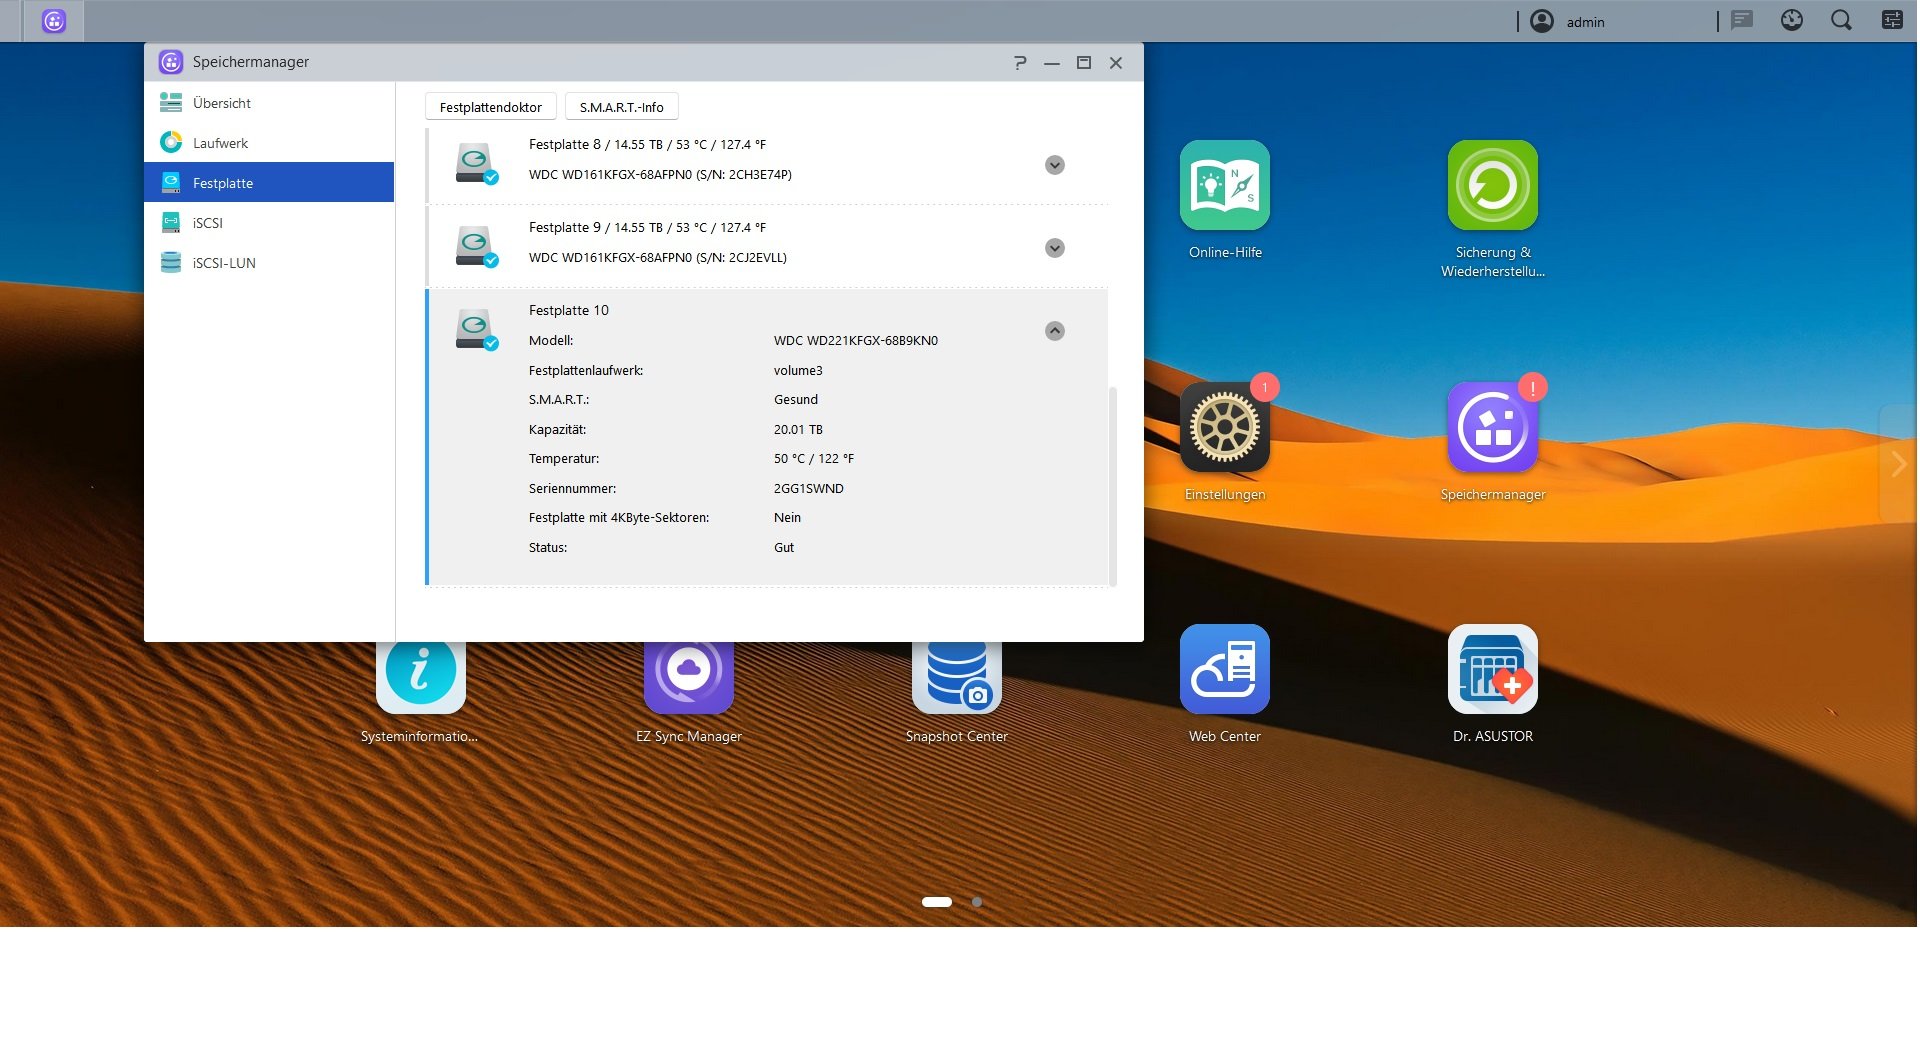Screen dimensions: 1920x1040
Task: Launch the Web Center app
Action: tap(1225, 669)
